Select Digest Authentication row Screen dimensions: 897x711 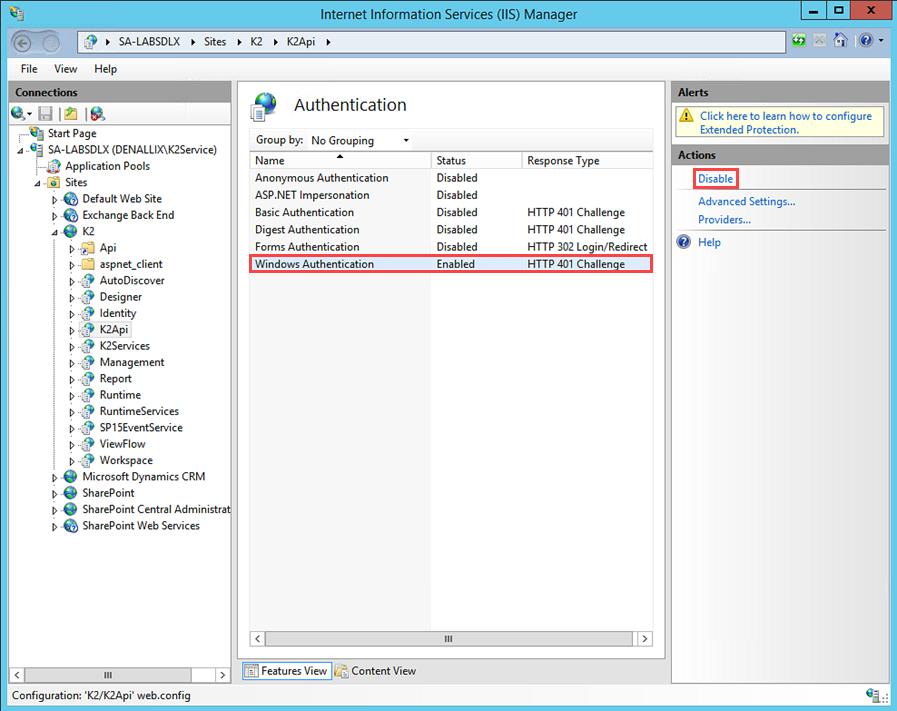click(x=451, y=229)
